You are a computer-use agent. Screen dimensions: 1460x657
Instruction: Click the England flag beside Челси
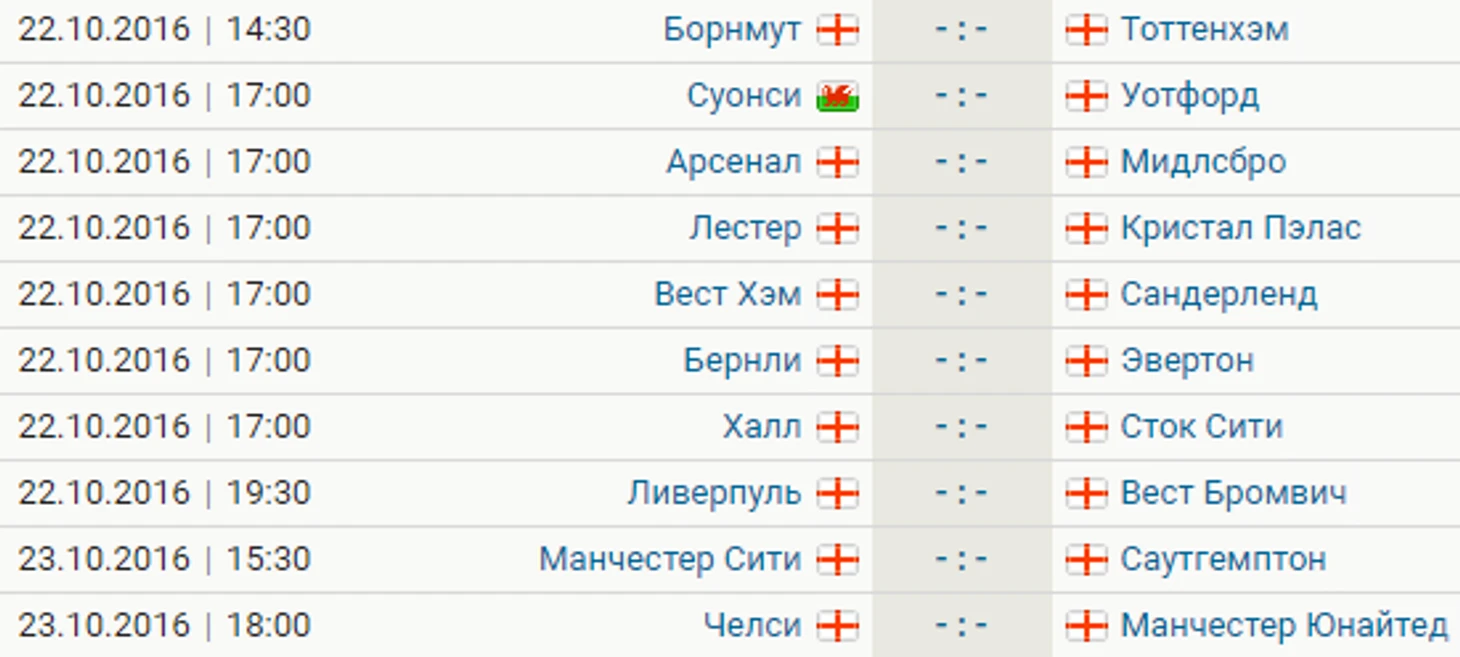[x=837, y=627]
